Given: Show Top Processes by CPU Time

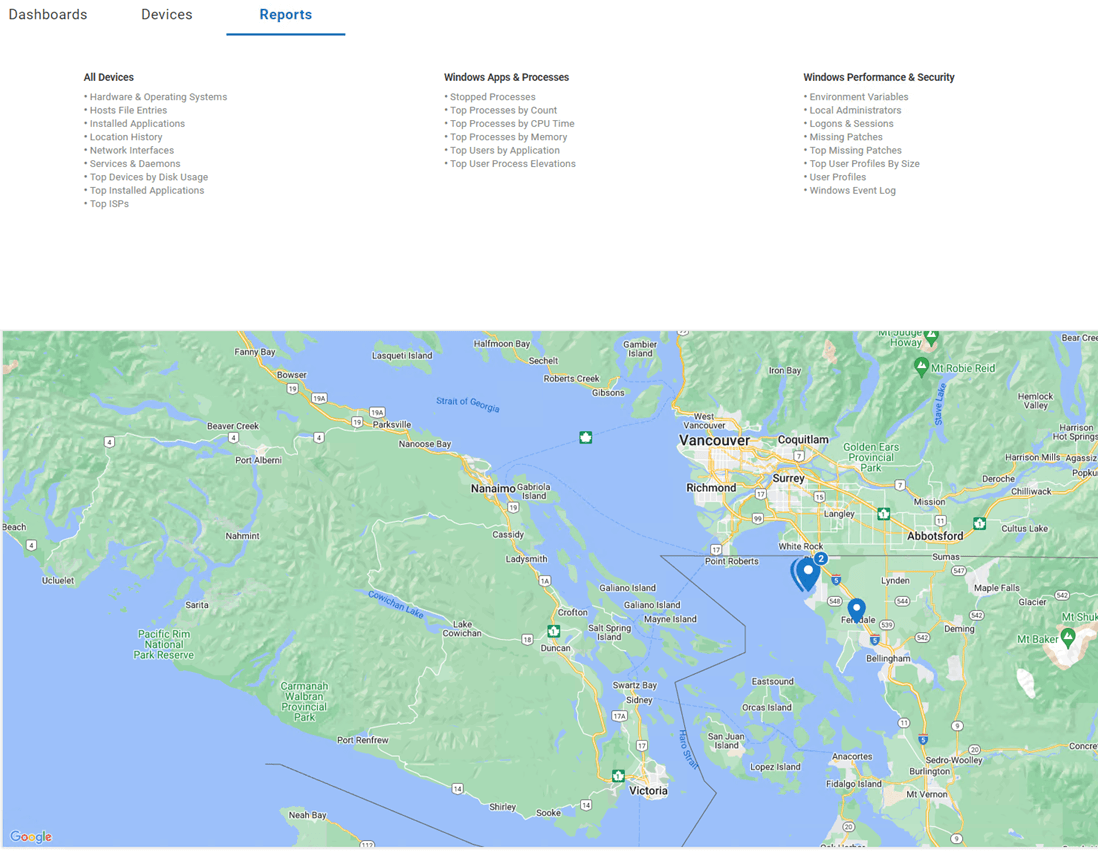Looking at the screenshot, I should pyautogui.click(x=512, y=124).
